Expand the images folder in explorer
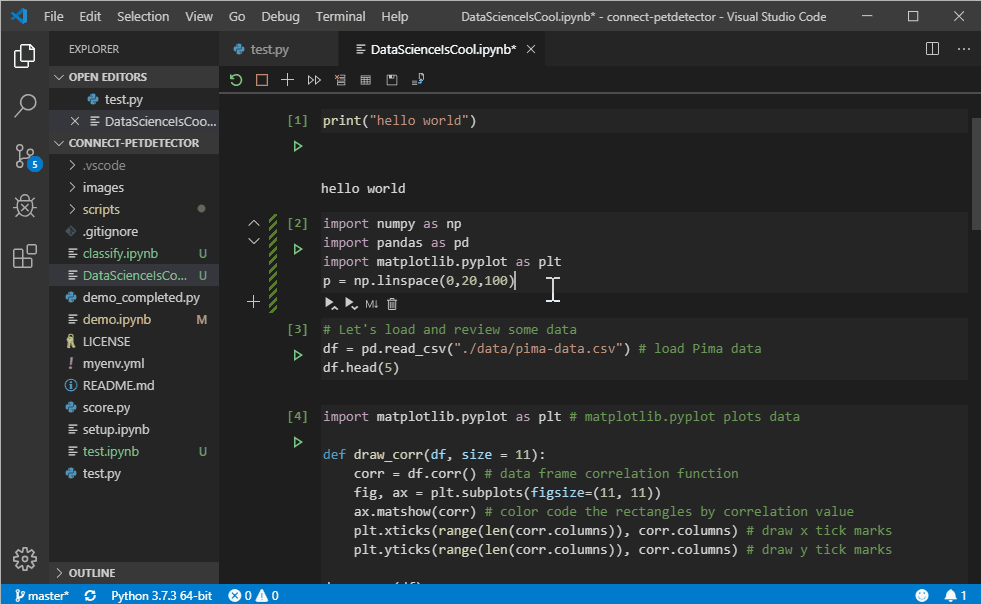 click(103, 187)
